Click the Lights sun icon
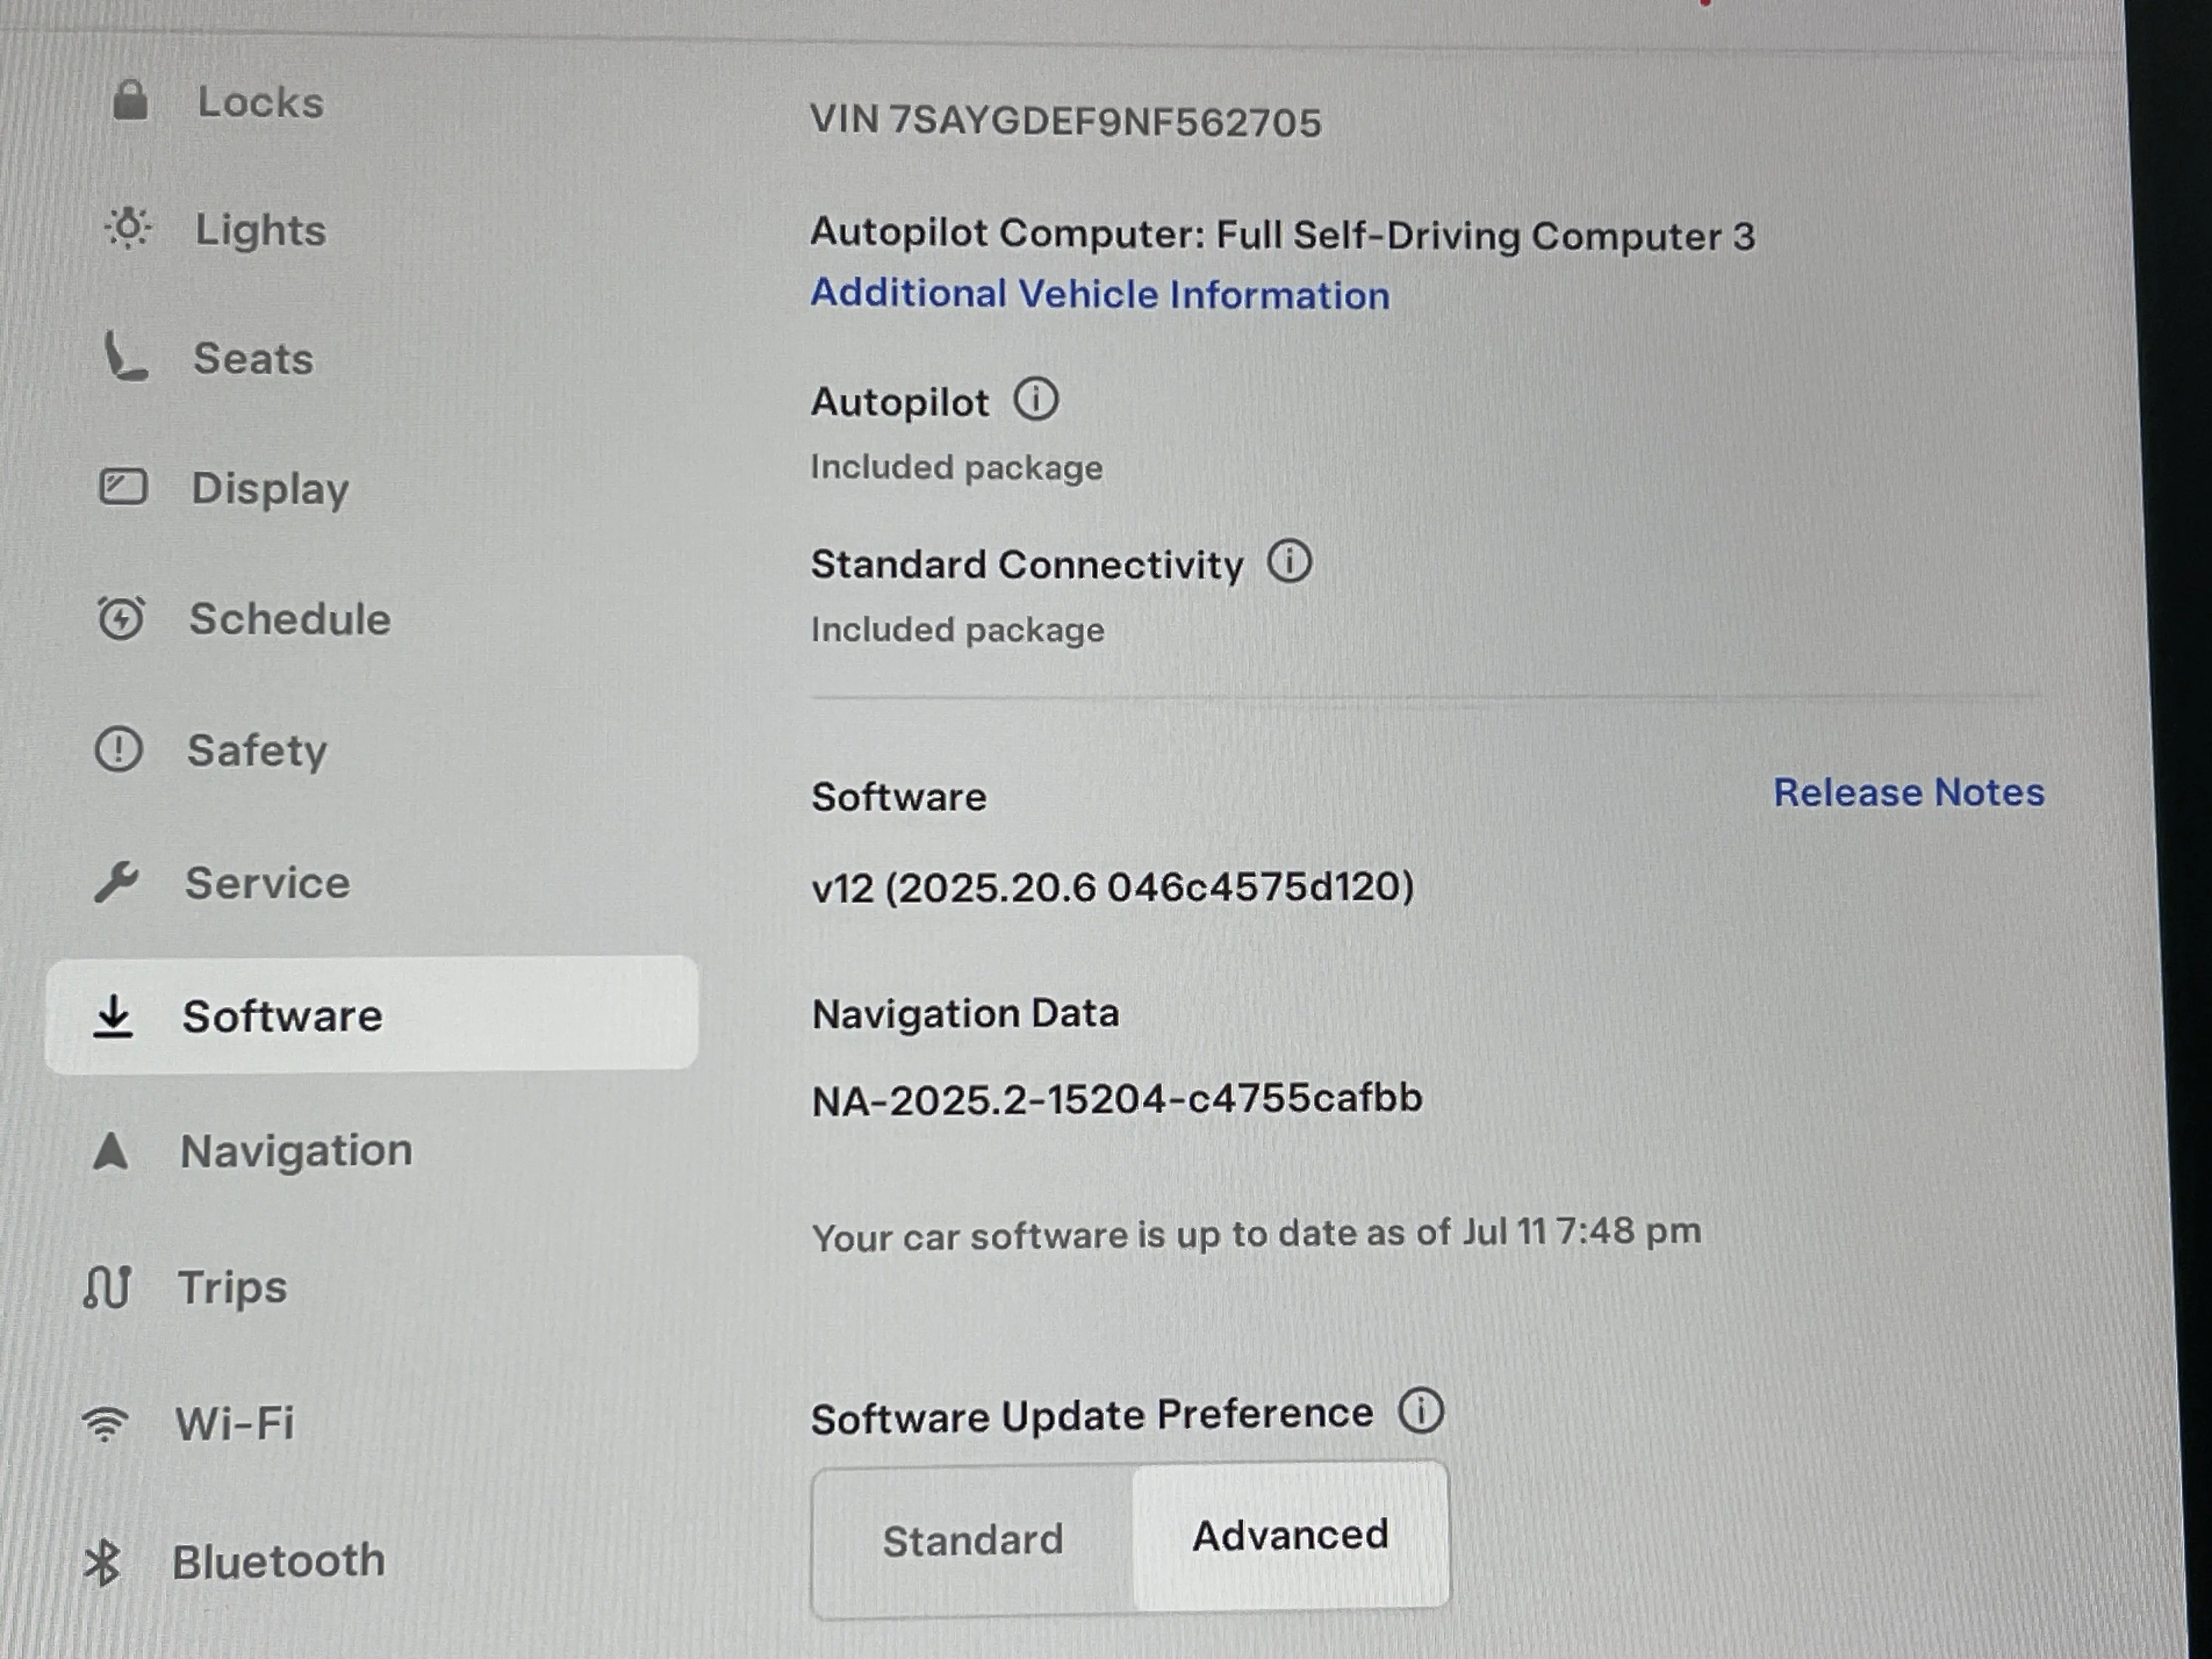This screenshot has width=2212, height=1659. tap(128, 228)
